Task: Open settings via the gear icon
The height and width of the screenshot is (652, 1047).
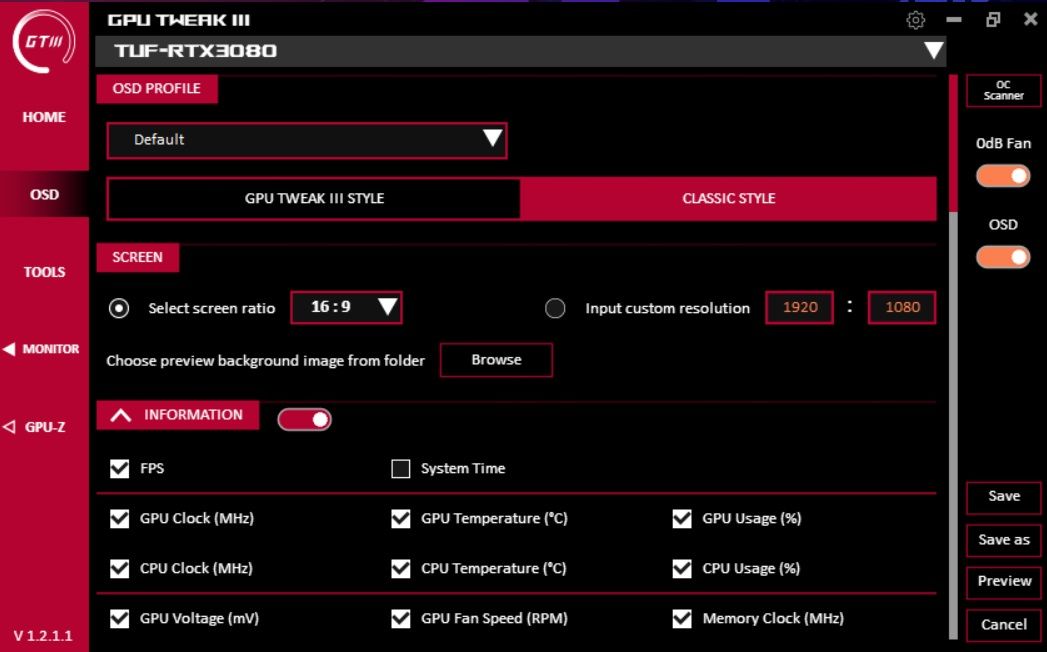Action: [915, 20]
